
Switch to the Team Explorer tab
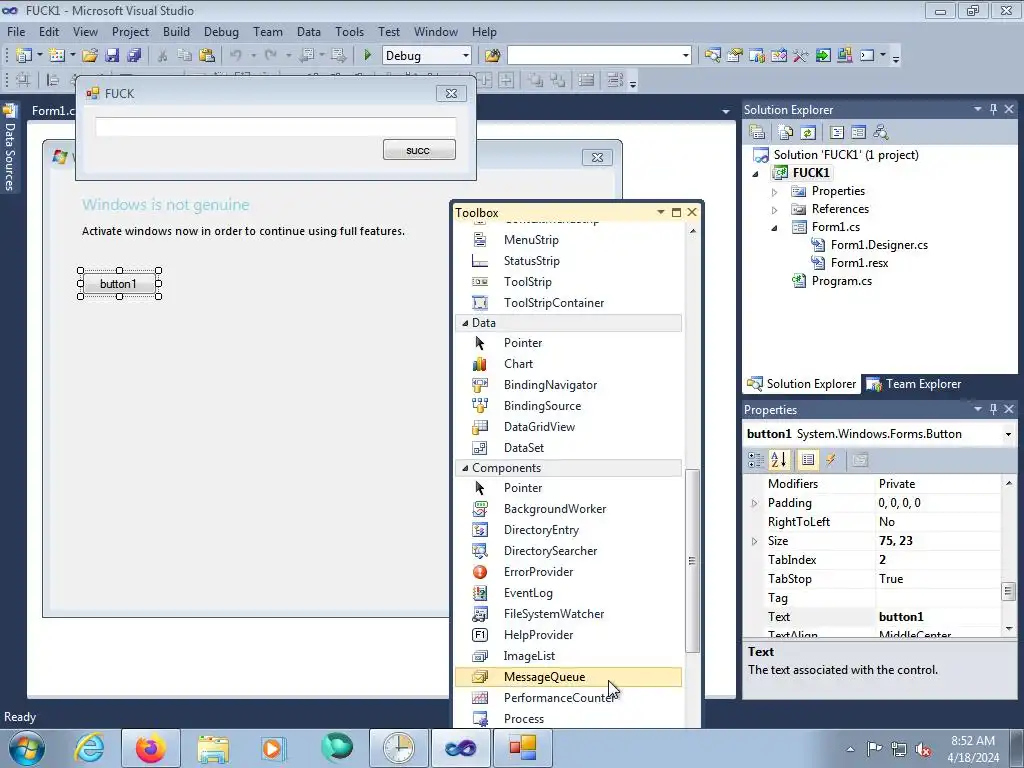914,384
